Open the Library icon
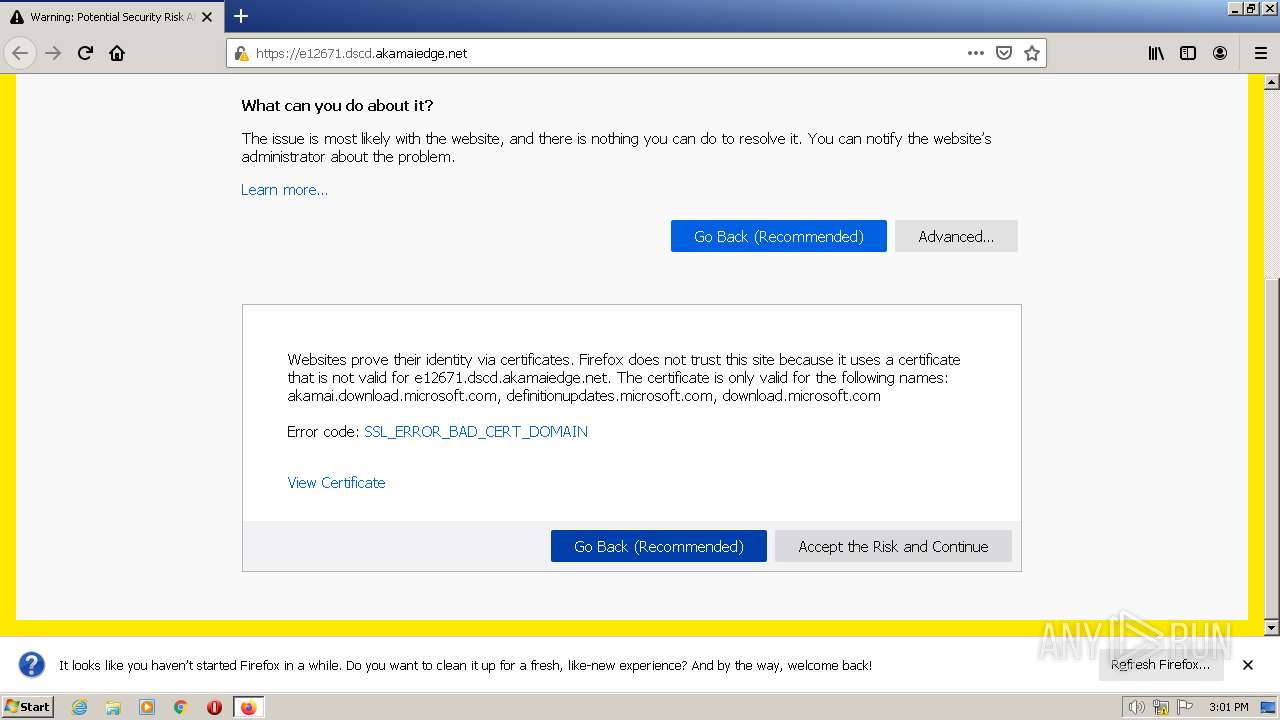1280x720 pixels. (1156, 53)
